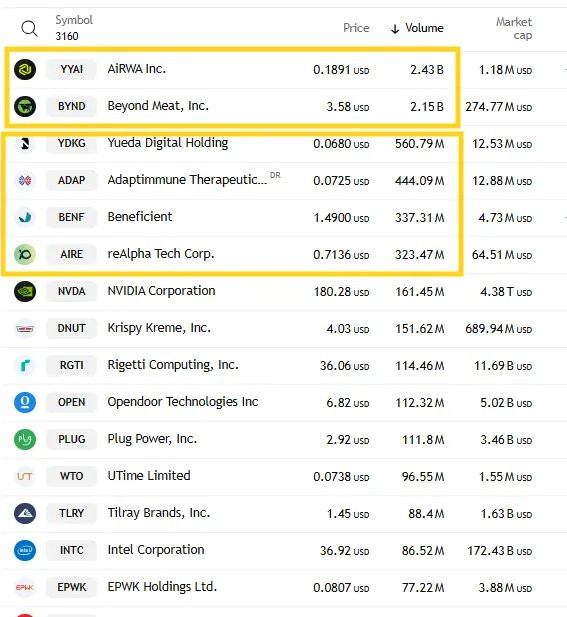Screen dimensions: 567x617
Task: Click the Beyond Meat logo icon
Action: tap(25, 107)
